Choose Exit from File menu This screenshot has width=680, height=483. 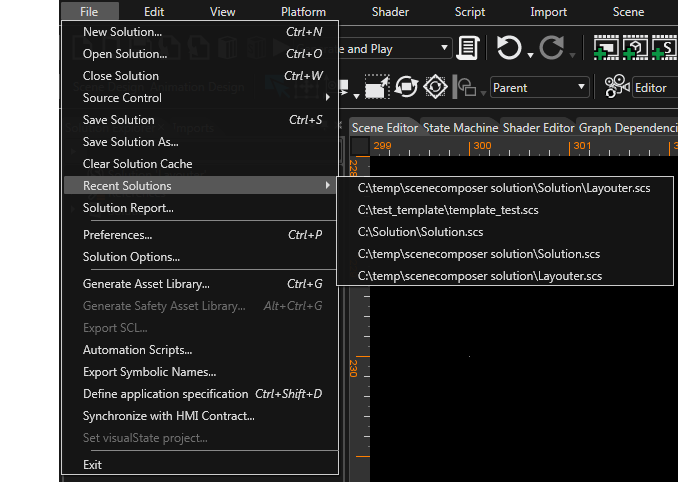tap(201, 465)
